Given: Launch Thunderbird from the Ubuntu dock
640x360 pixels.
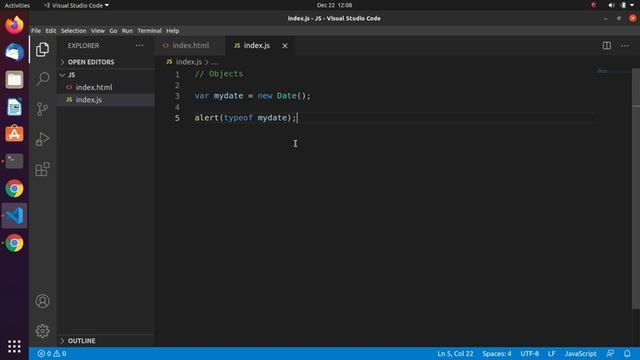Looking at the screenshot, I should [14, 52].
